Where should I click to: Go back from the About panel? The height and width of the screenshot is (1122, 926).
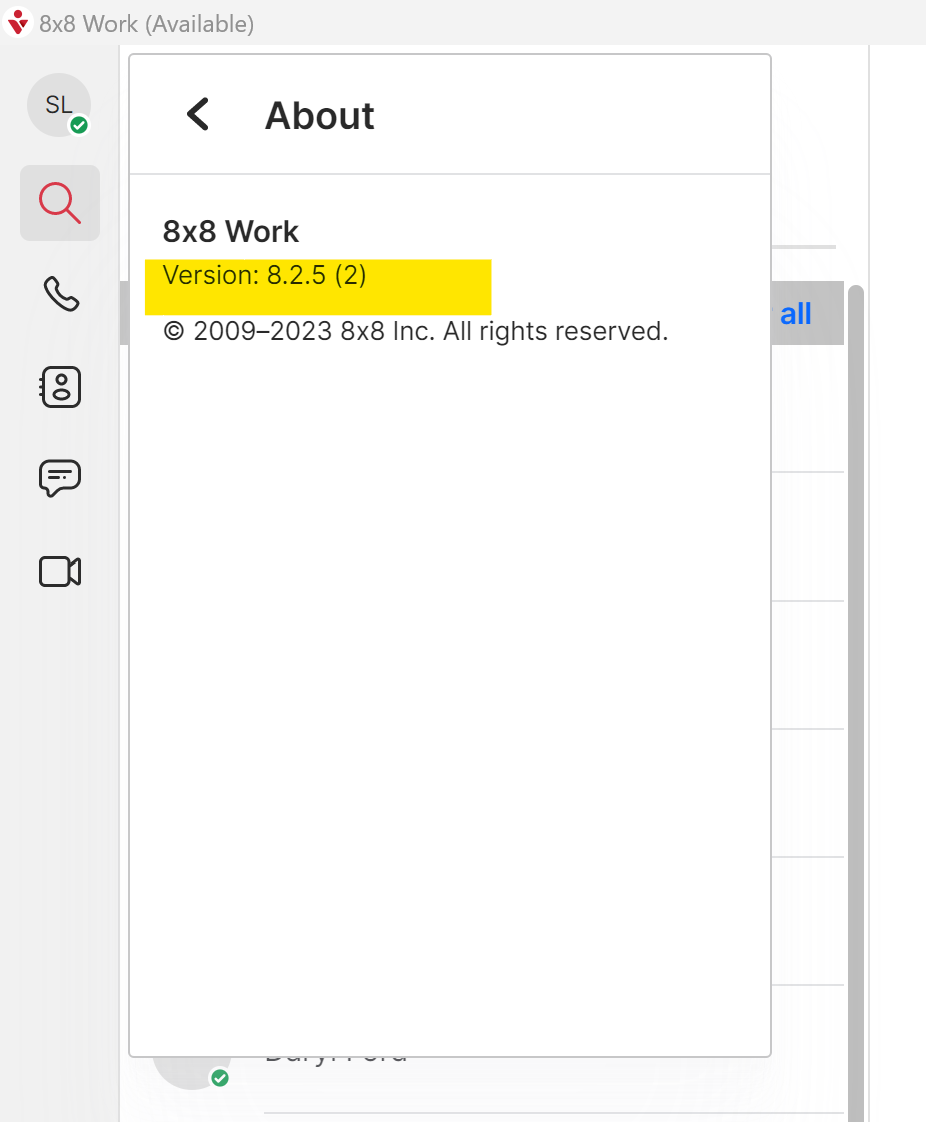click(198, 114)
